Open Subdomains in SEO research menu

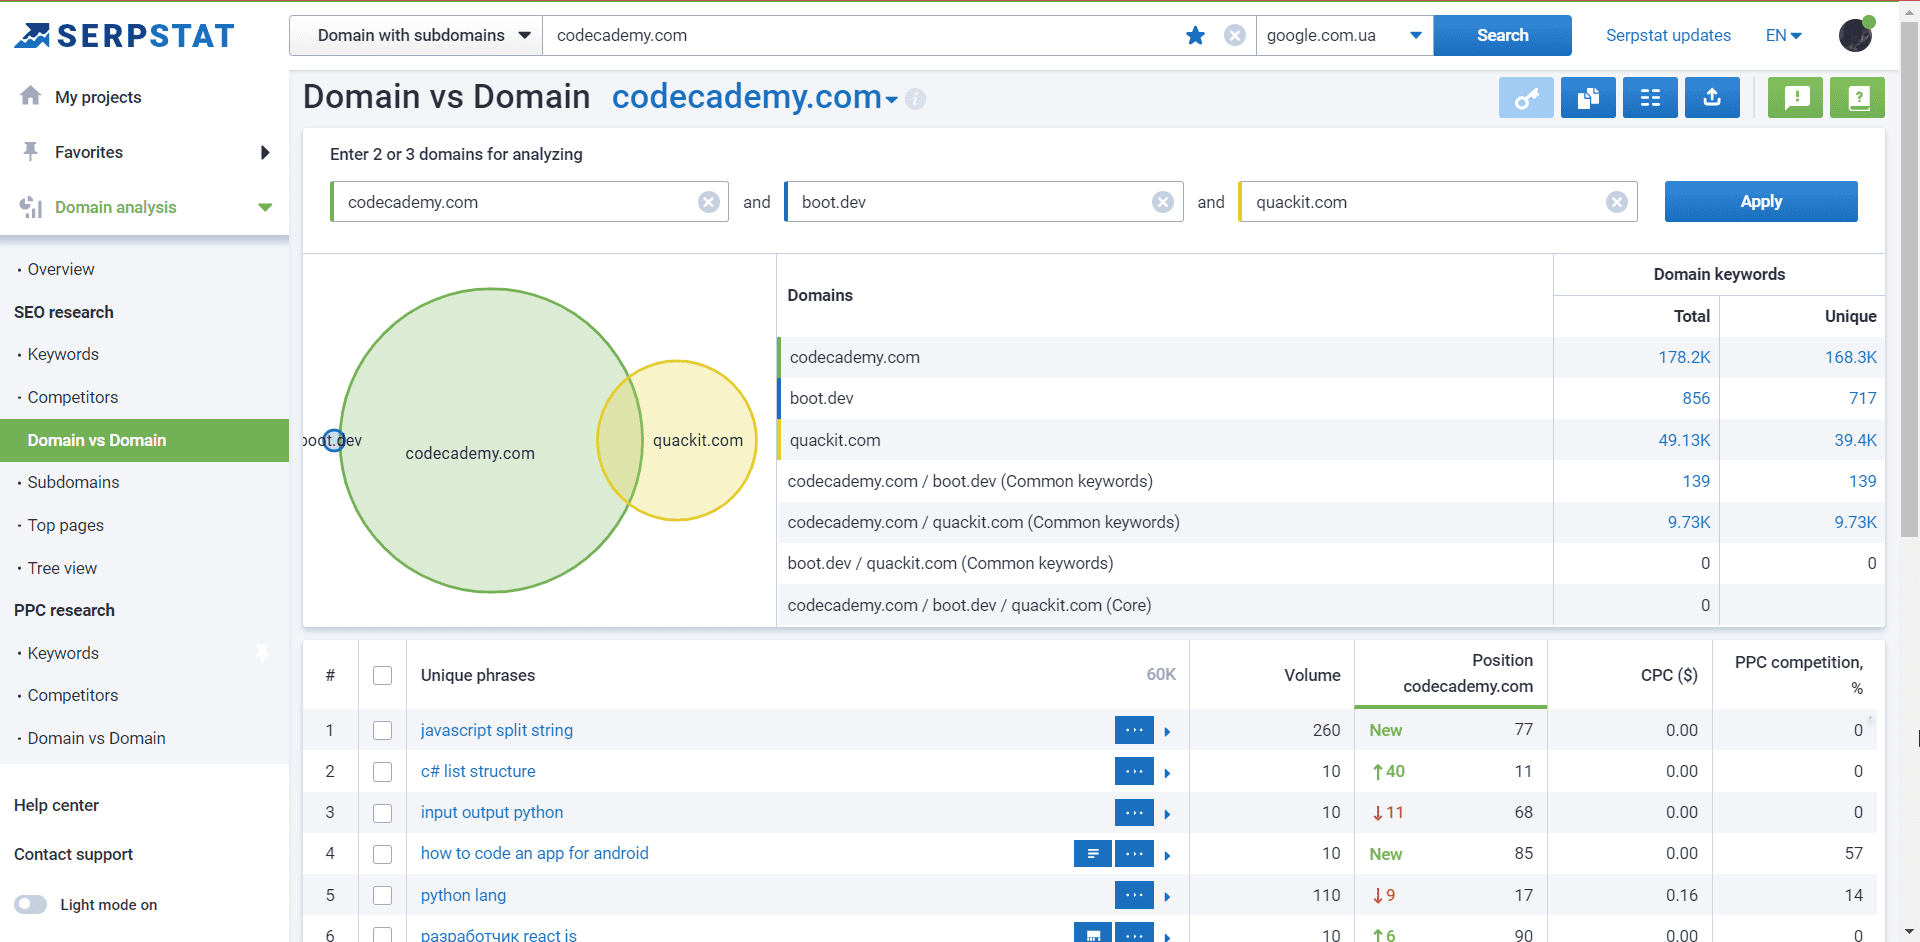click(73, 482)
